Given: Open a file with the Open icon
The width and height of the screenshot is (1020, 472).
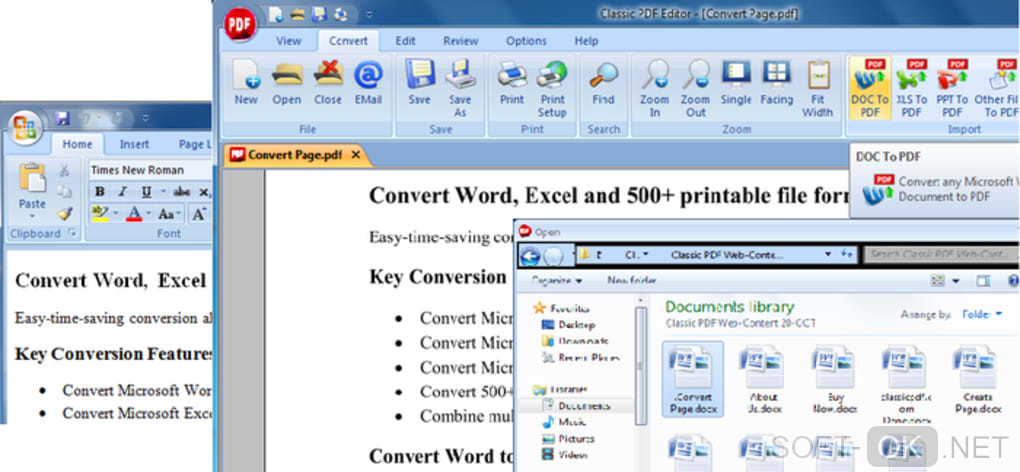Looking at the screenshot, I should [286, 82].
